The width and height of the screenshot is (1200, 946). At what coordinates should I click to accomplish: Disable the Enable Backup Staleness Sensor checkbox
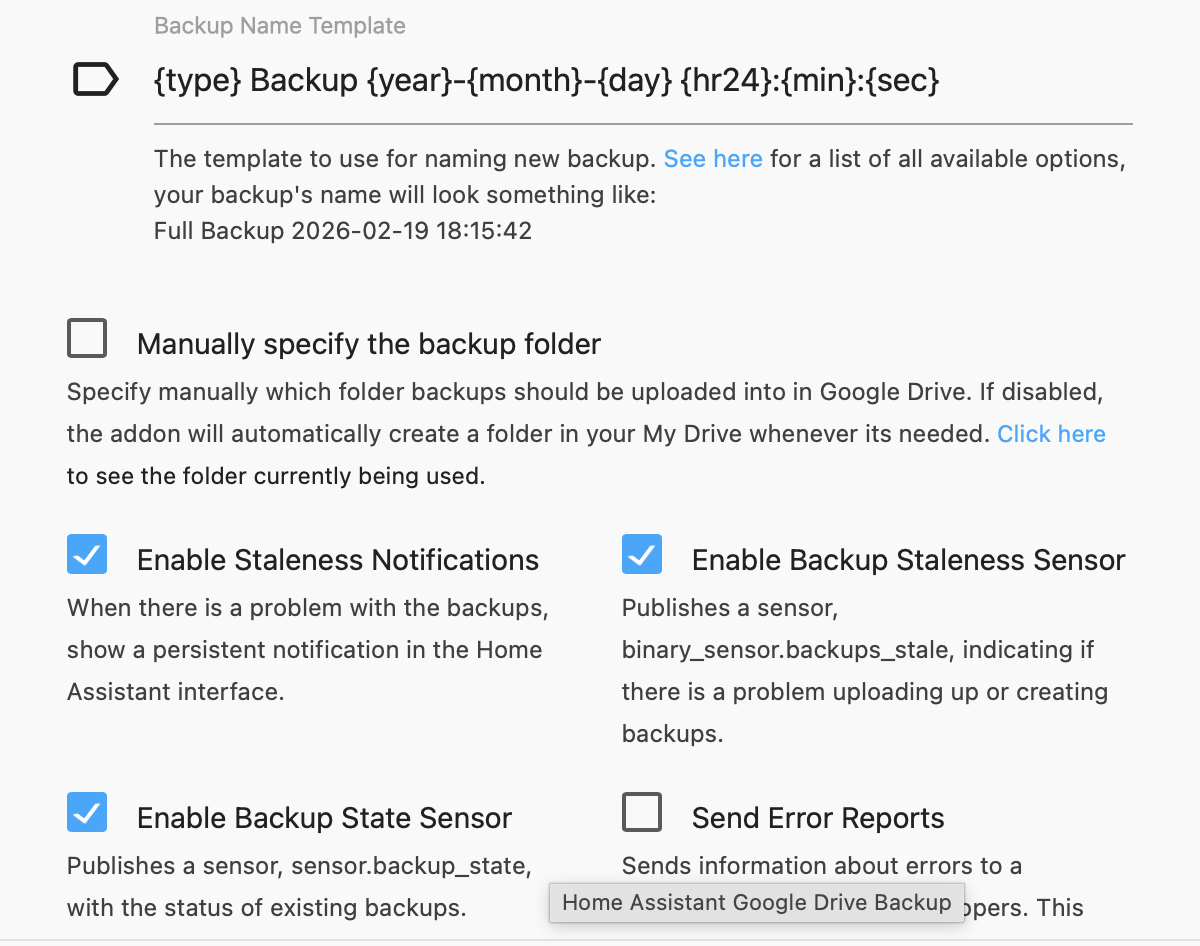(642, 554)
